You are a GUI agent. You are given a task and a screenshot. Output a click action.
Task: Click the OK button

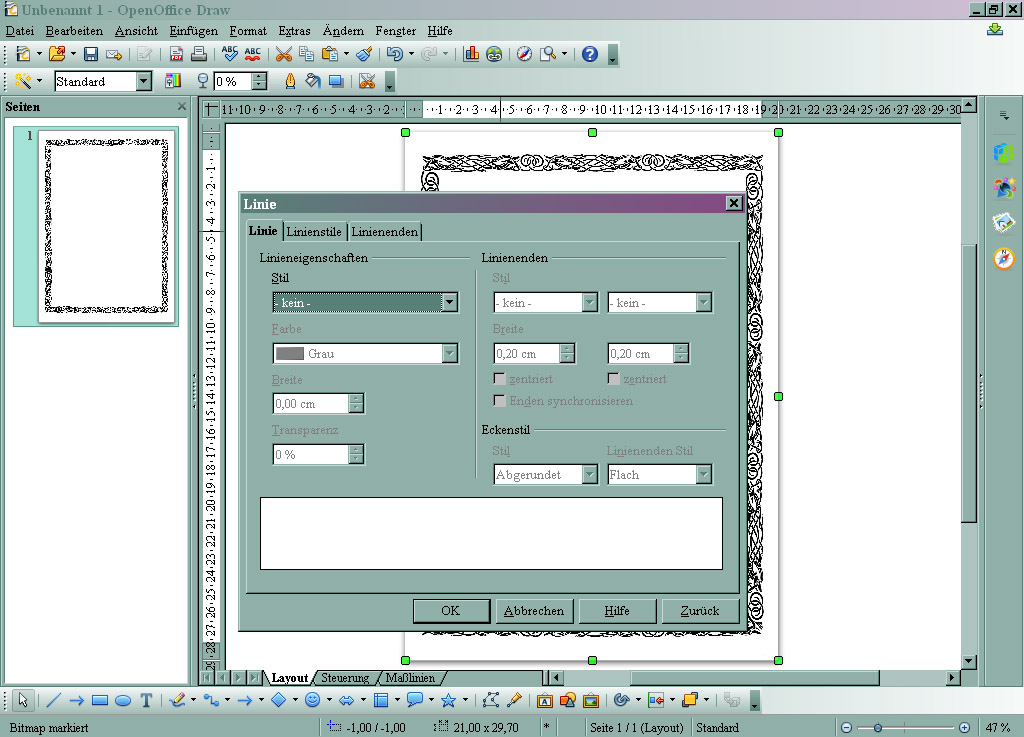[x=451, y=610]
